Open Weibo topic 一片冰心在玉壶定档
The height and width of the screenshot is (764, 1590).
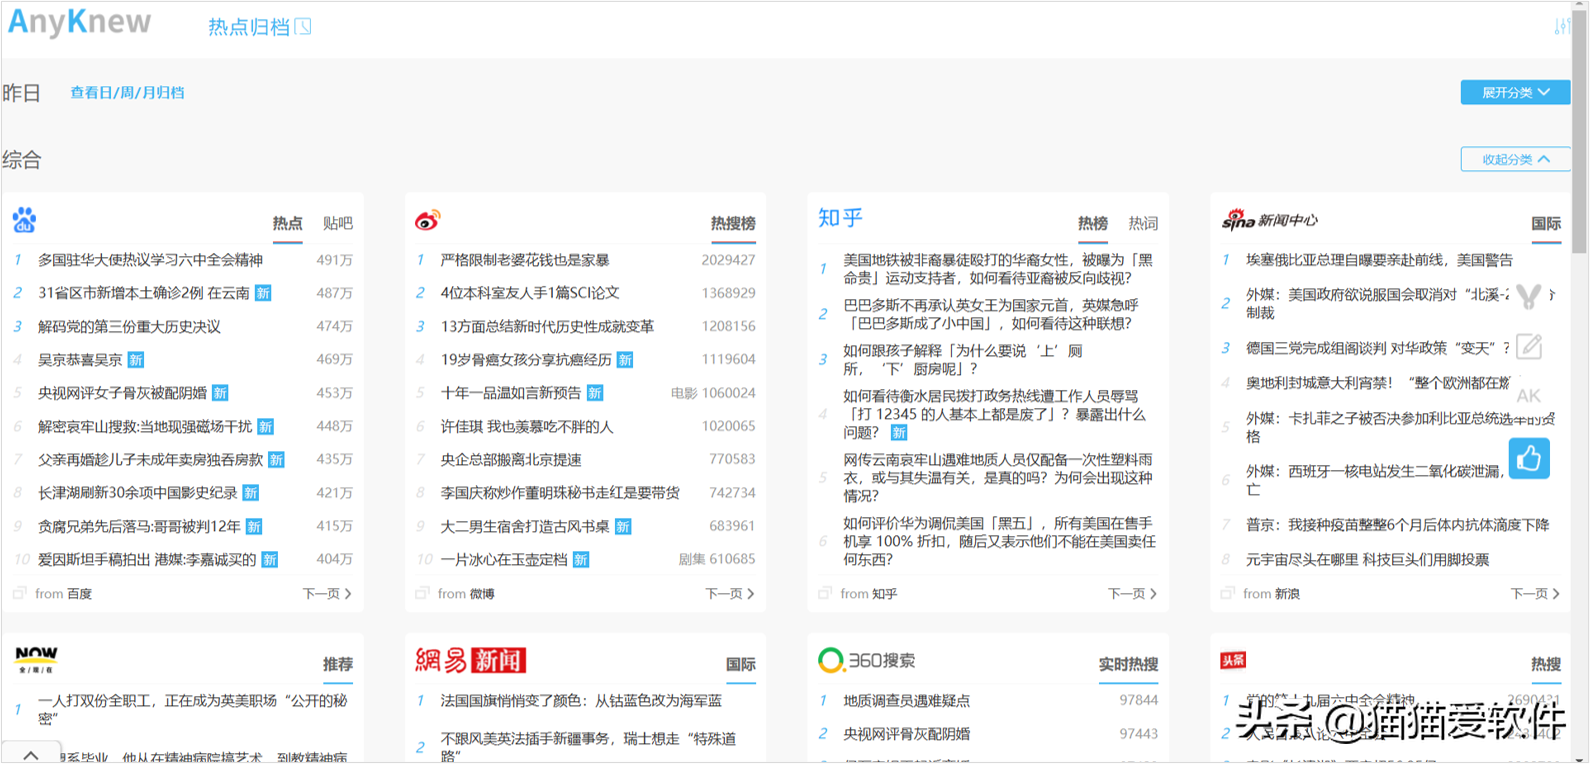tap(504, 559)
